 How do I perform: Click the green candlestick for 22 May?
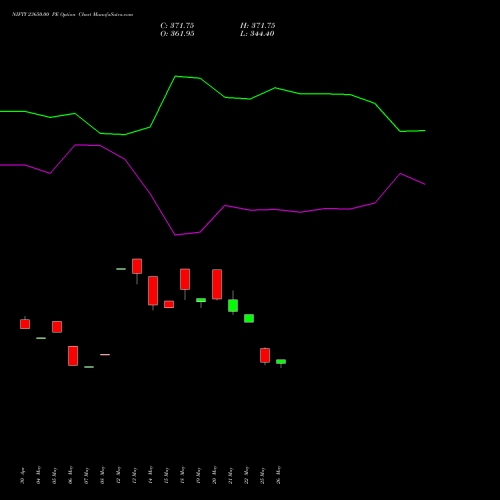coord(249,318)
